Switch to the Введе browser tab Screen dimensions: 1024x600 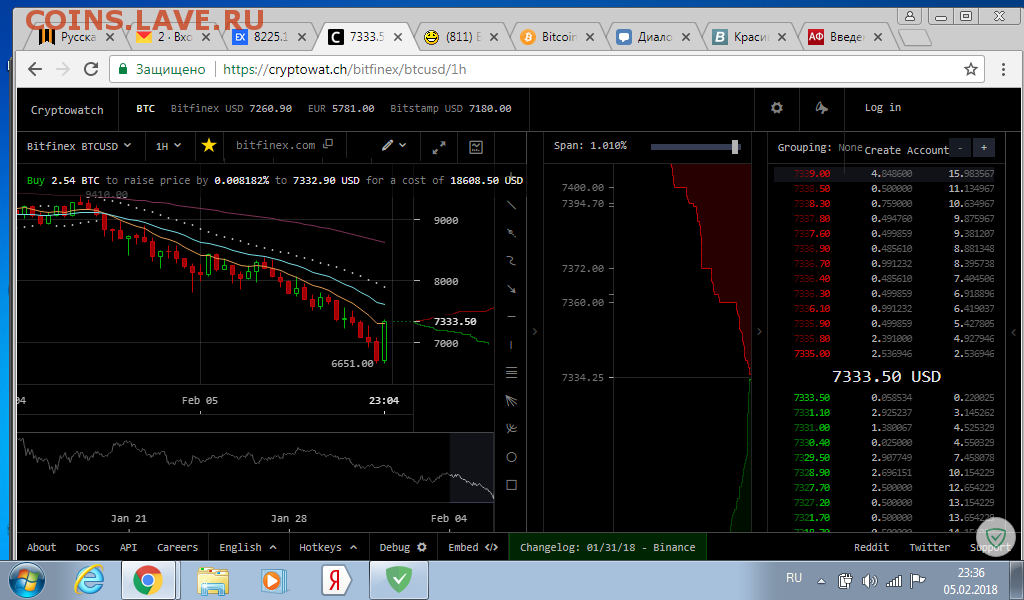845,37
